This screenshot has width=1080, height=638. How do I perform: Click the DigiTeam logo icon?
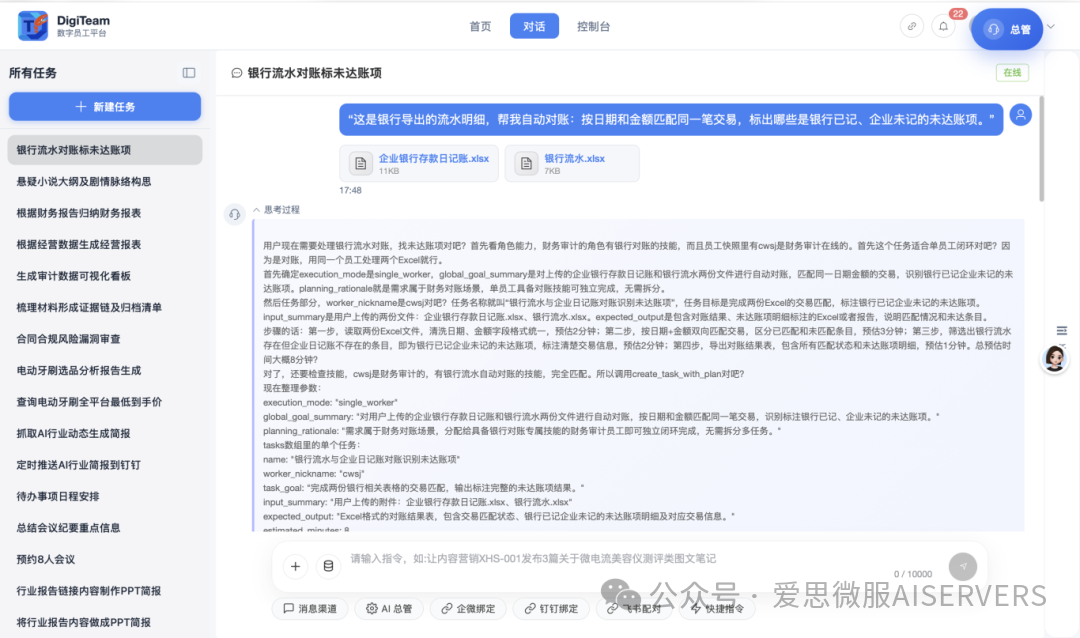tap(32, 26)
